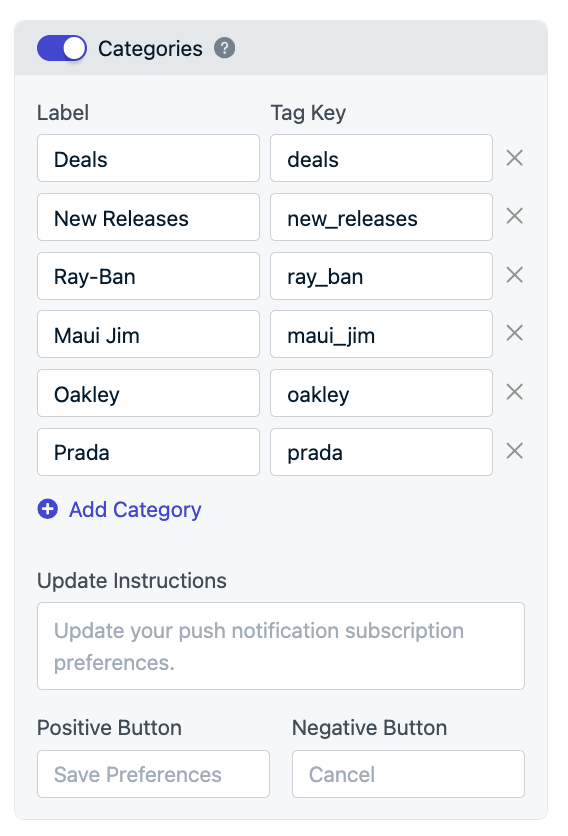Screen dimensions: 568x836
Task: Remove the Prada category row
Action: [514, 451]
